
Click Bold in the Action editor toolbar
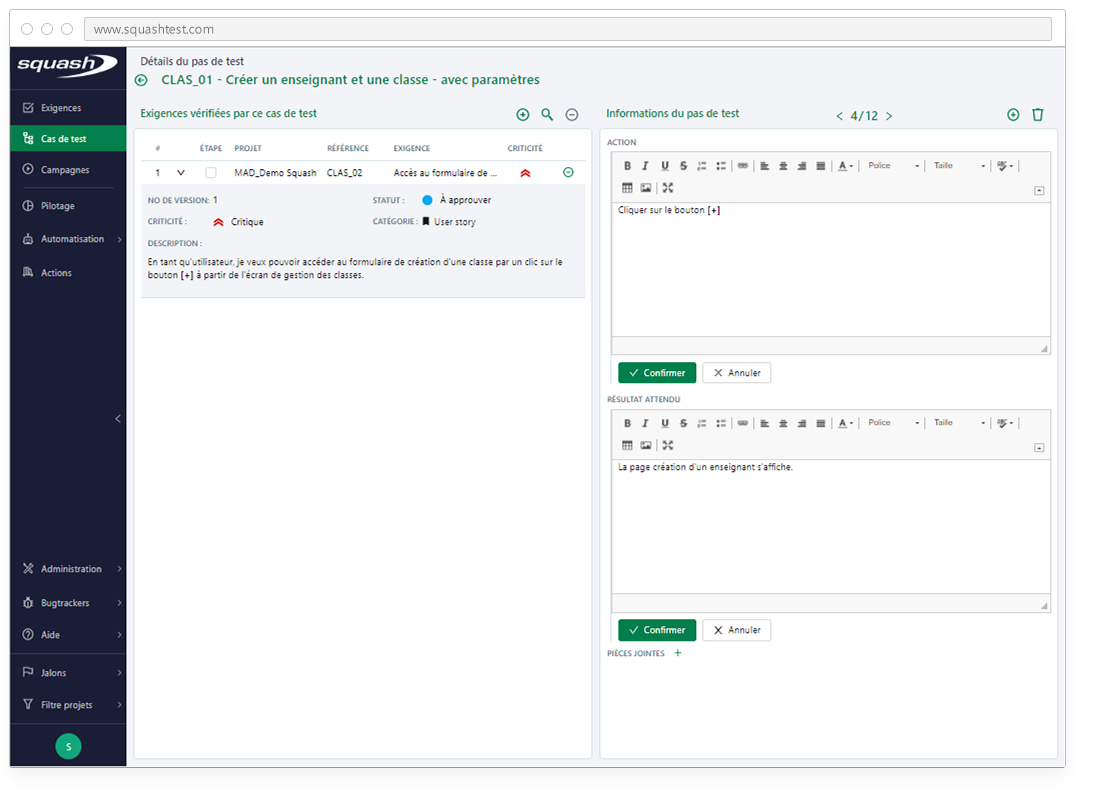pyautogui.click(x=627, y=166)
